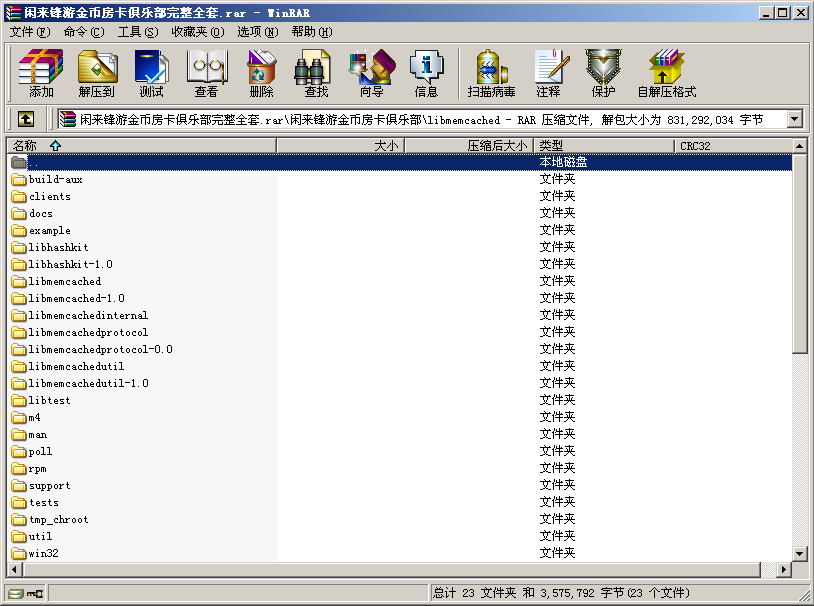Open the 查看 (View) tool

point(206,73)
